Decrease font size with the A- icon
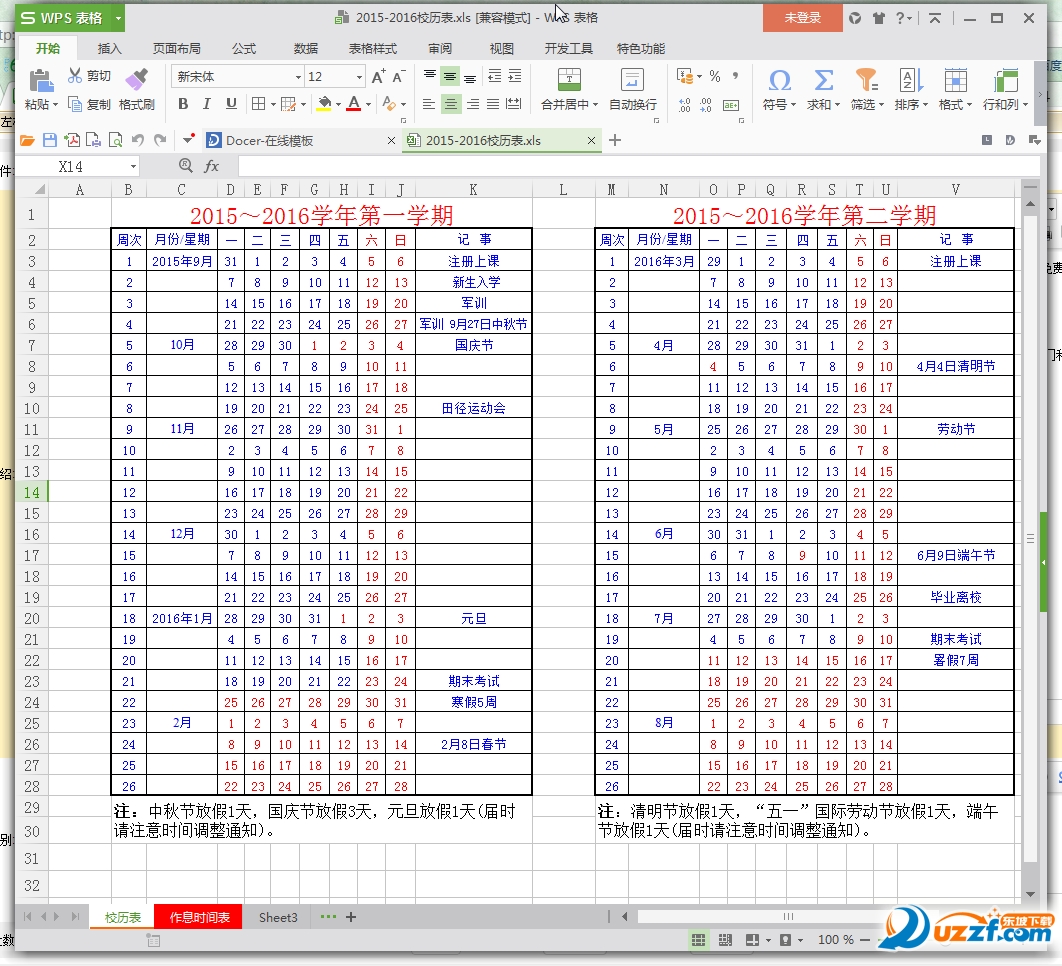 pyautogui.click(x=399, y=77)
